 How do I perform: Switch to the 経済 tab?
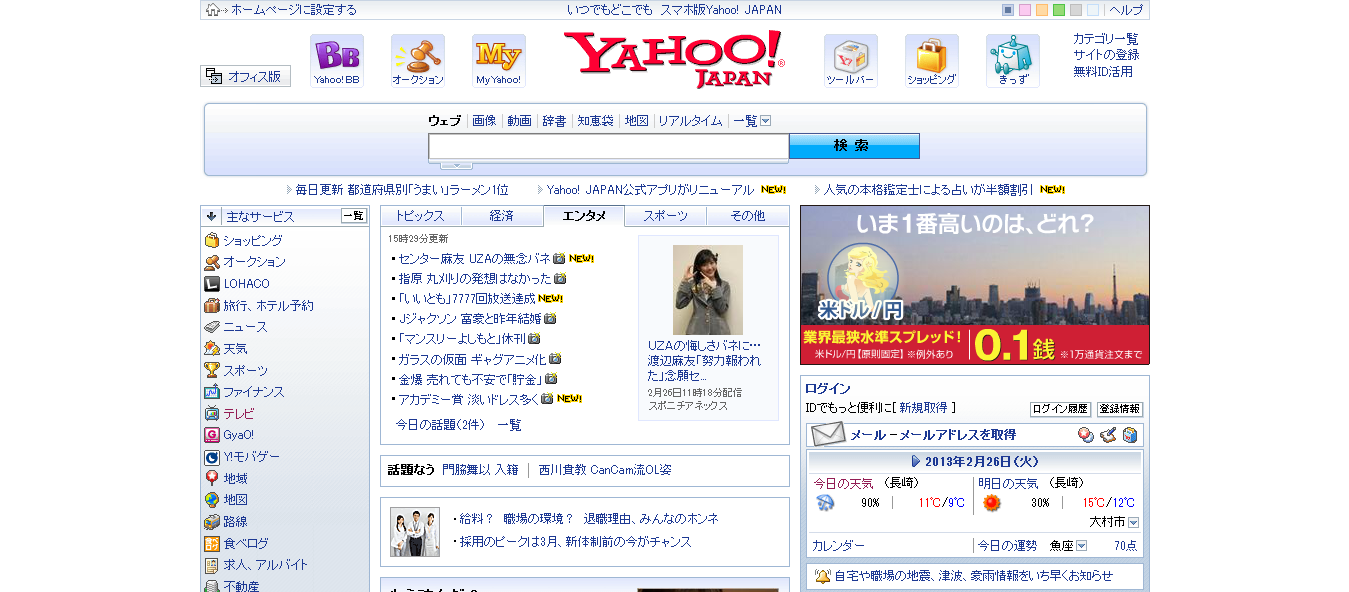coord(502,216)
